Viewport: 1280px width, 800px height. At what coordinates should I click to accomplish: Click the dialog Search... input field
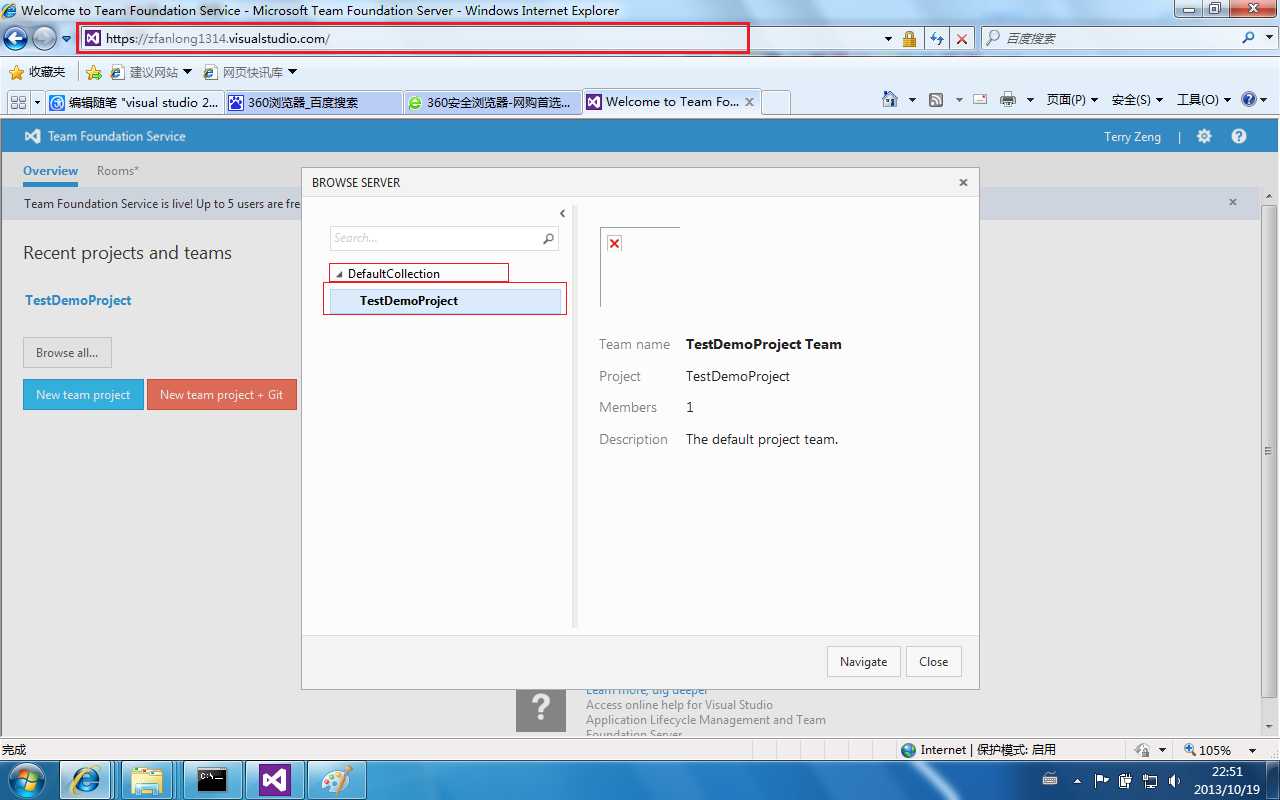pyautogui.click(x=435, y=238)
